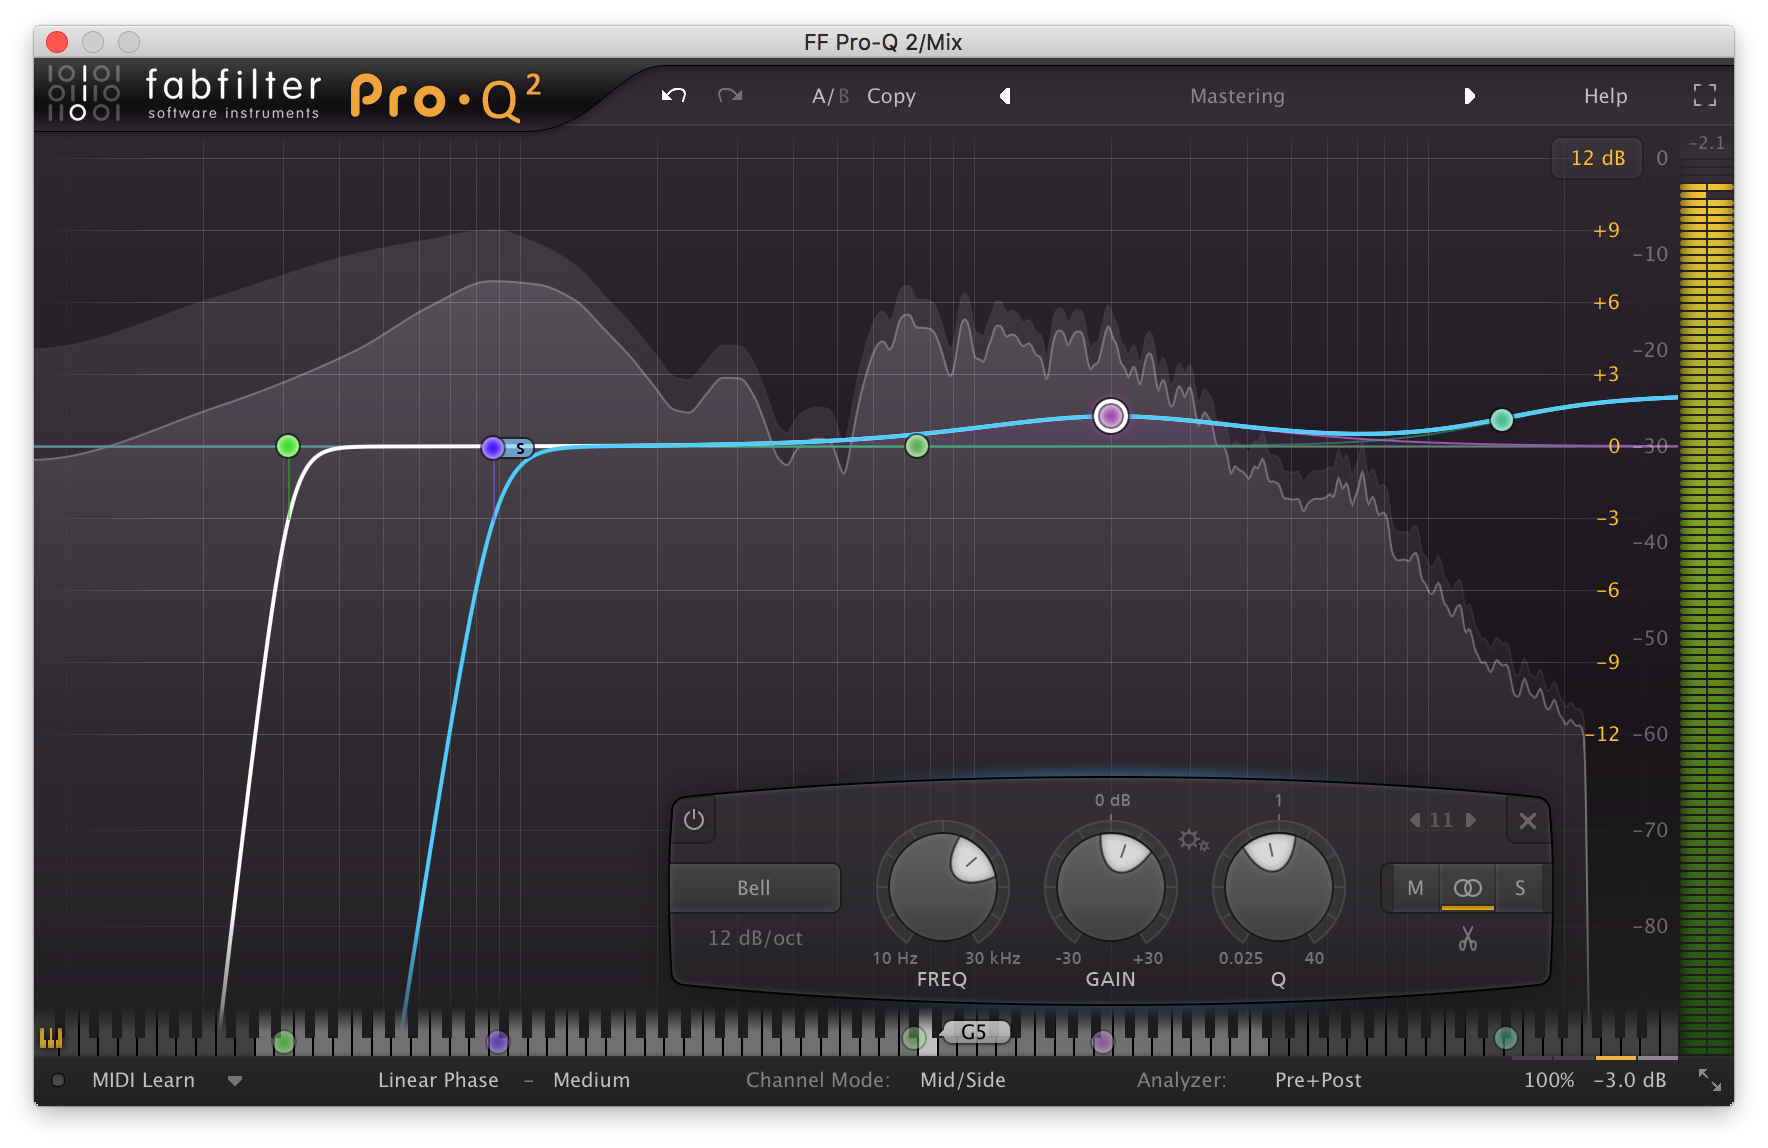The height and width of the screenshot is (1148, 1768).
Task: Set band to stereo linked mode
Action: (1467, 888)
